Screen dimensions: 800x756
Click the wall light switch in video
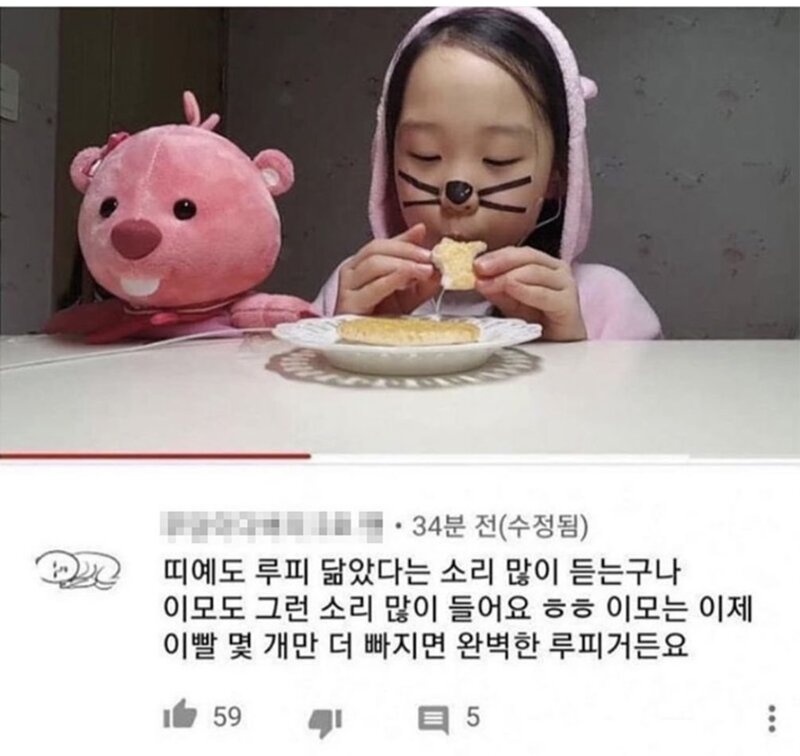click(9, 93)
